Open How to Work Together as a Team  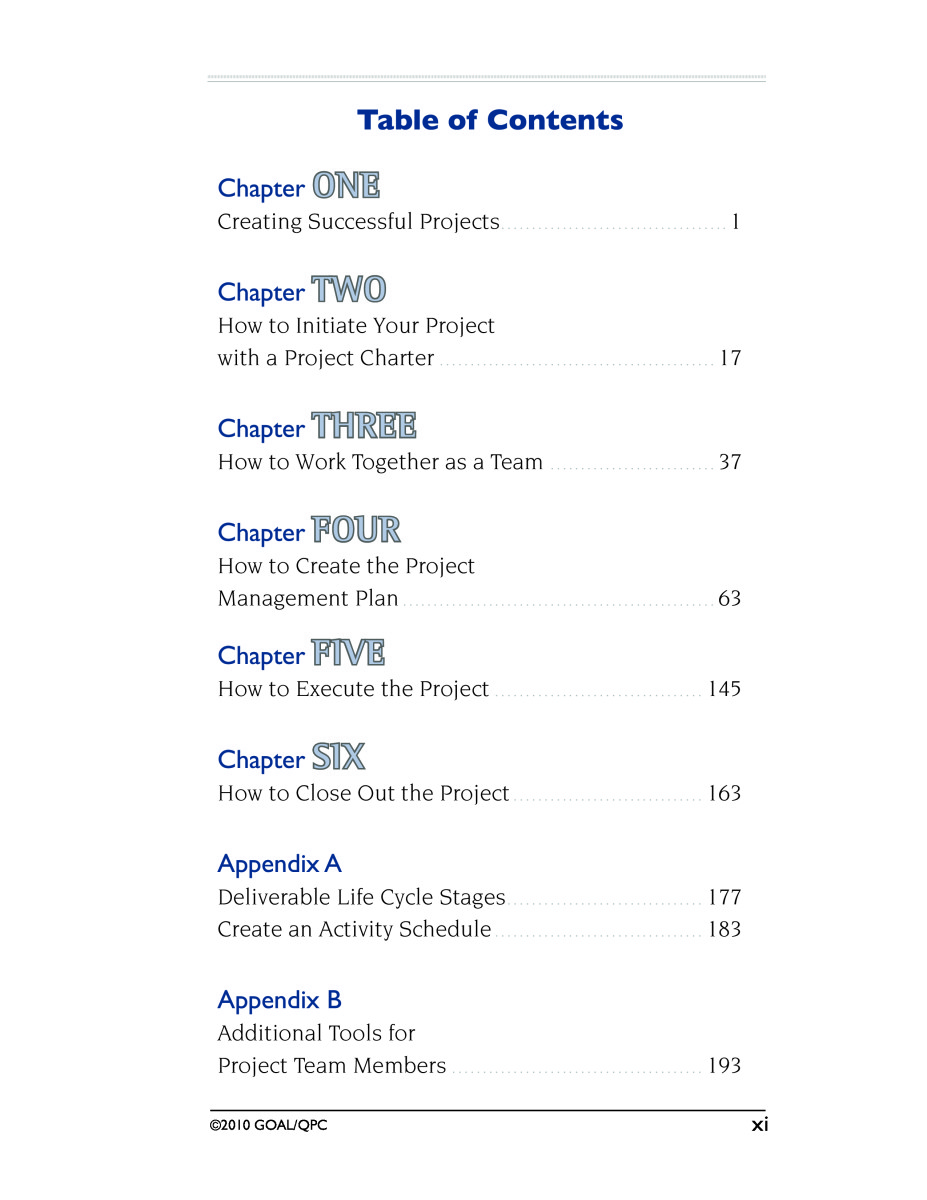coord(480,462)
